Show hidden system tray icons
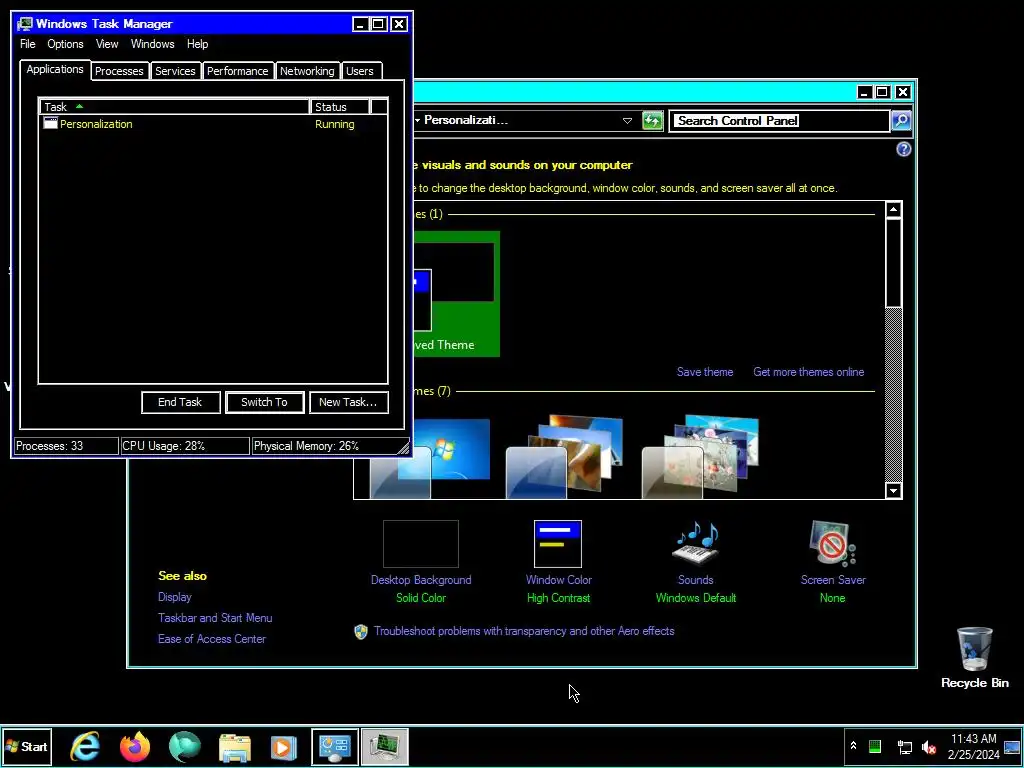The image size is (1024, 768). click(x=853, y=746)
